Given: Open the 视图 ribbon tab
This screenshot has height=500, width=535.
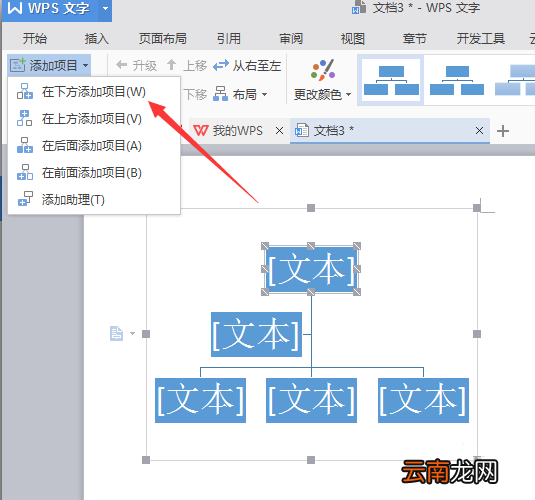Looking at the screenshot, I should tap(353, 38).
